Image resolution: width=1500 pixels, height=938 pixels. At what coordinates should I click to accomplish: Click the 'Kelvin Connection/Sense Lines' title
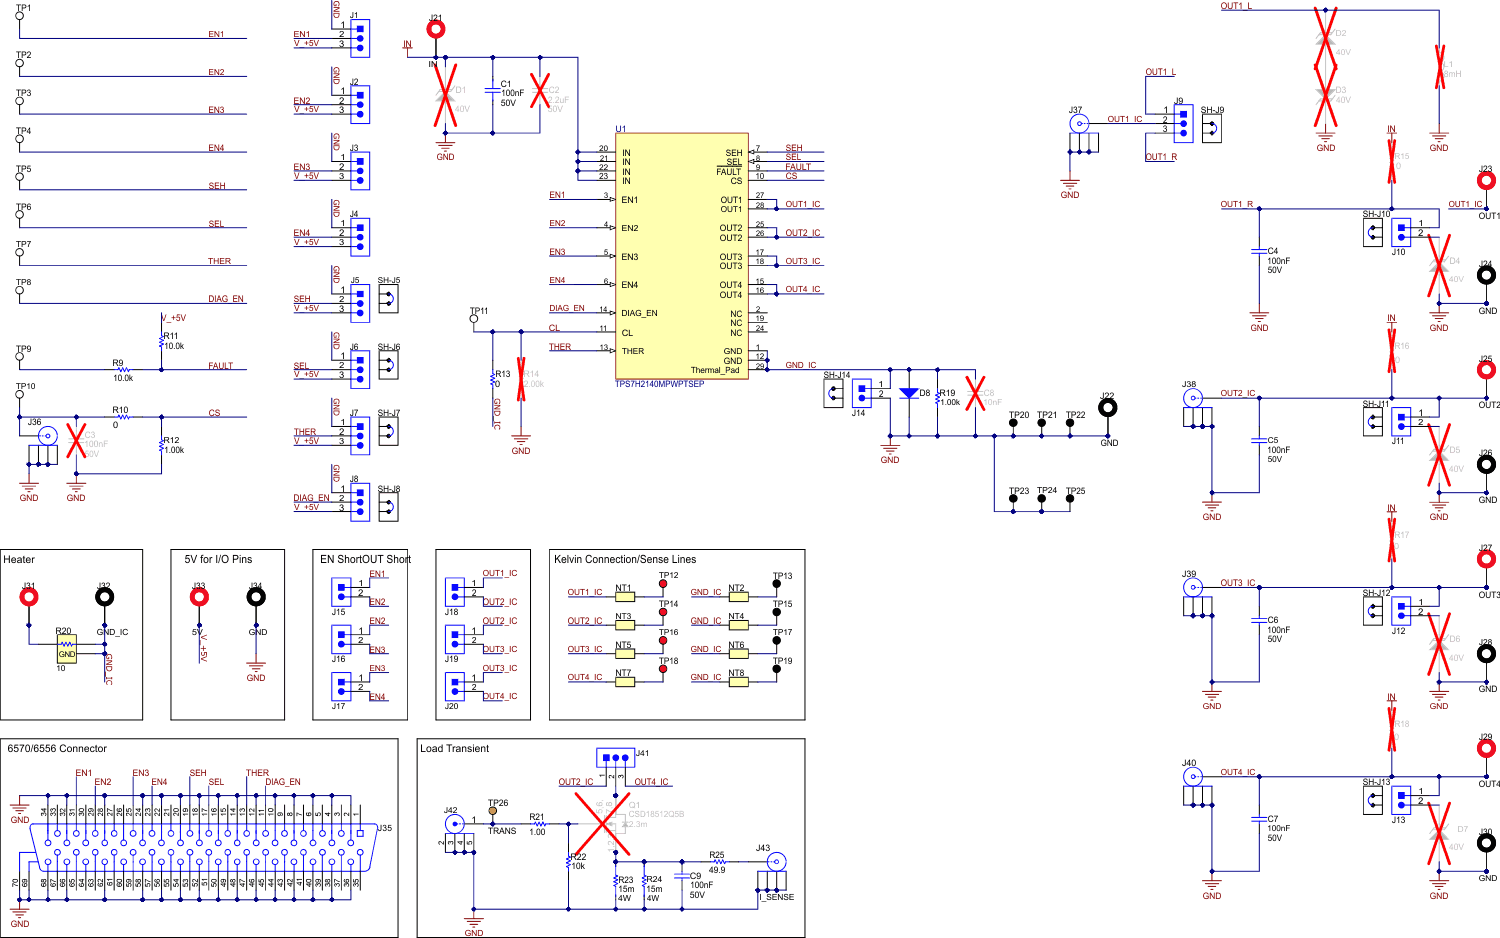coord(625,559)
